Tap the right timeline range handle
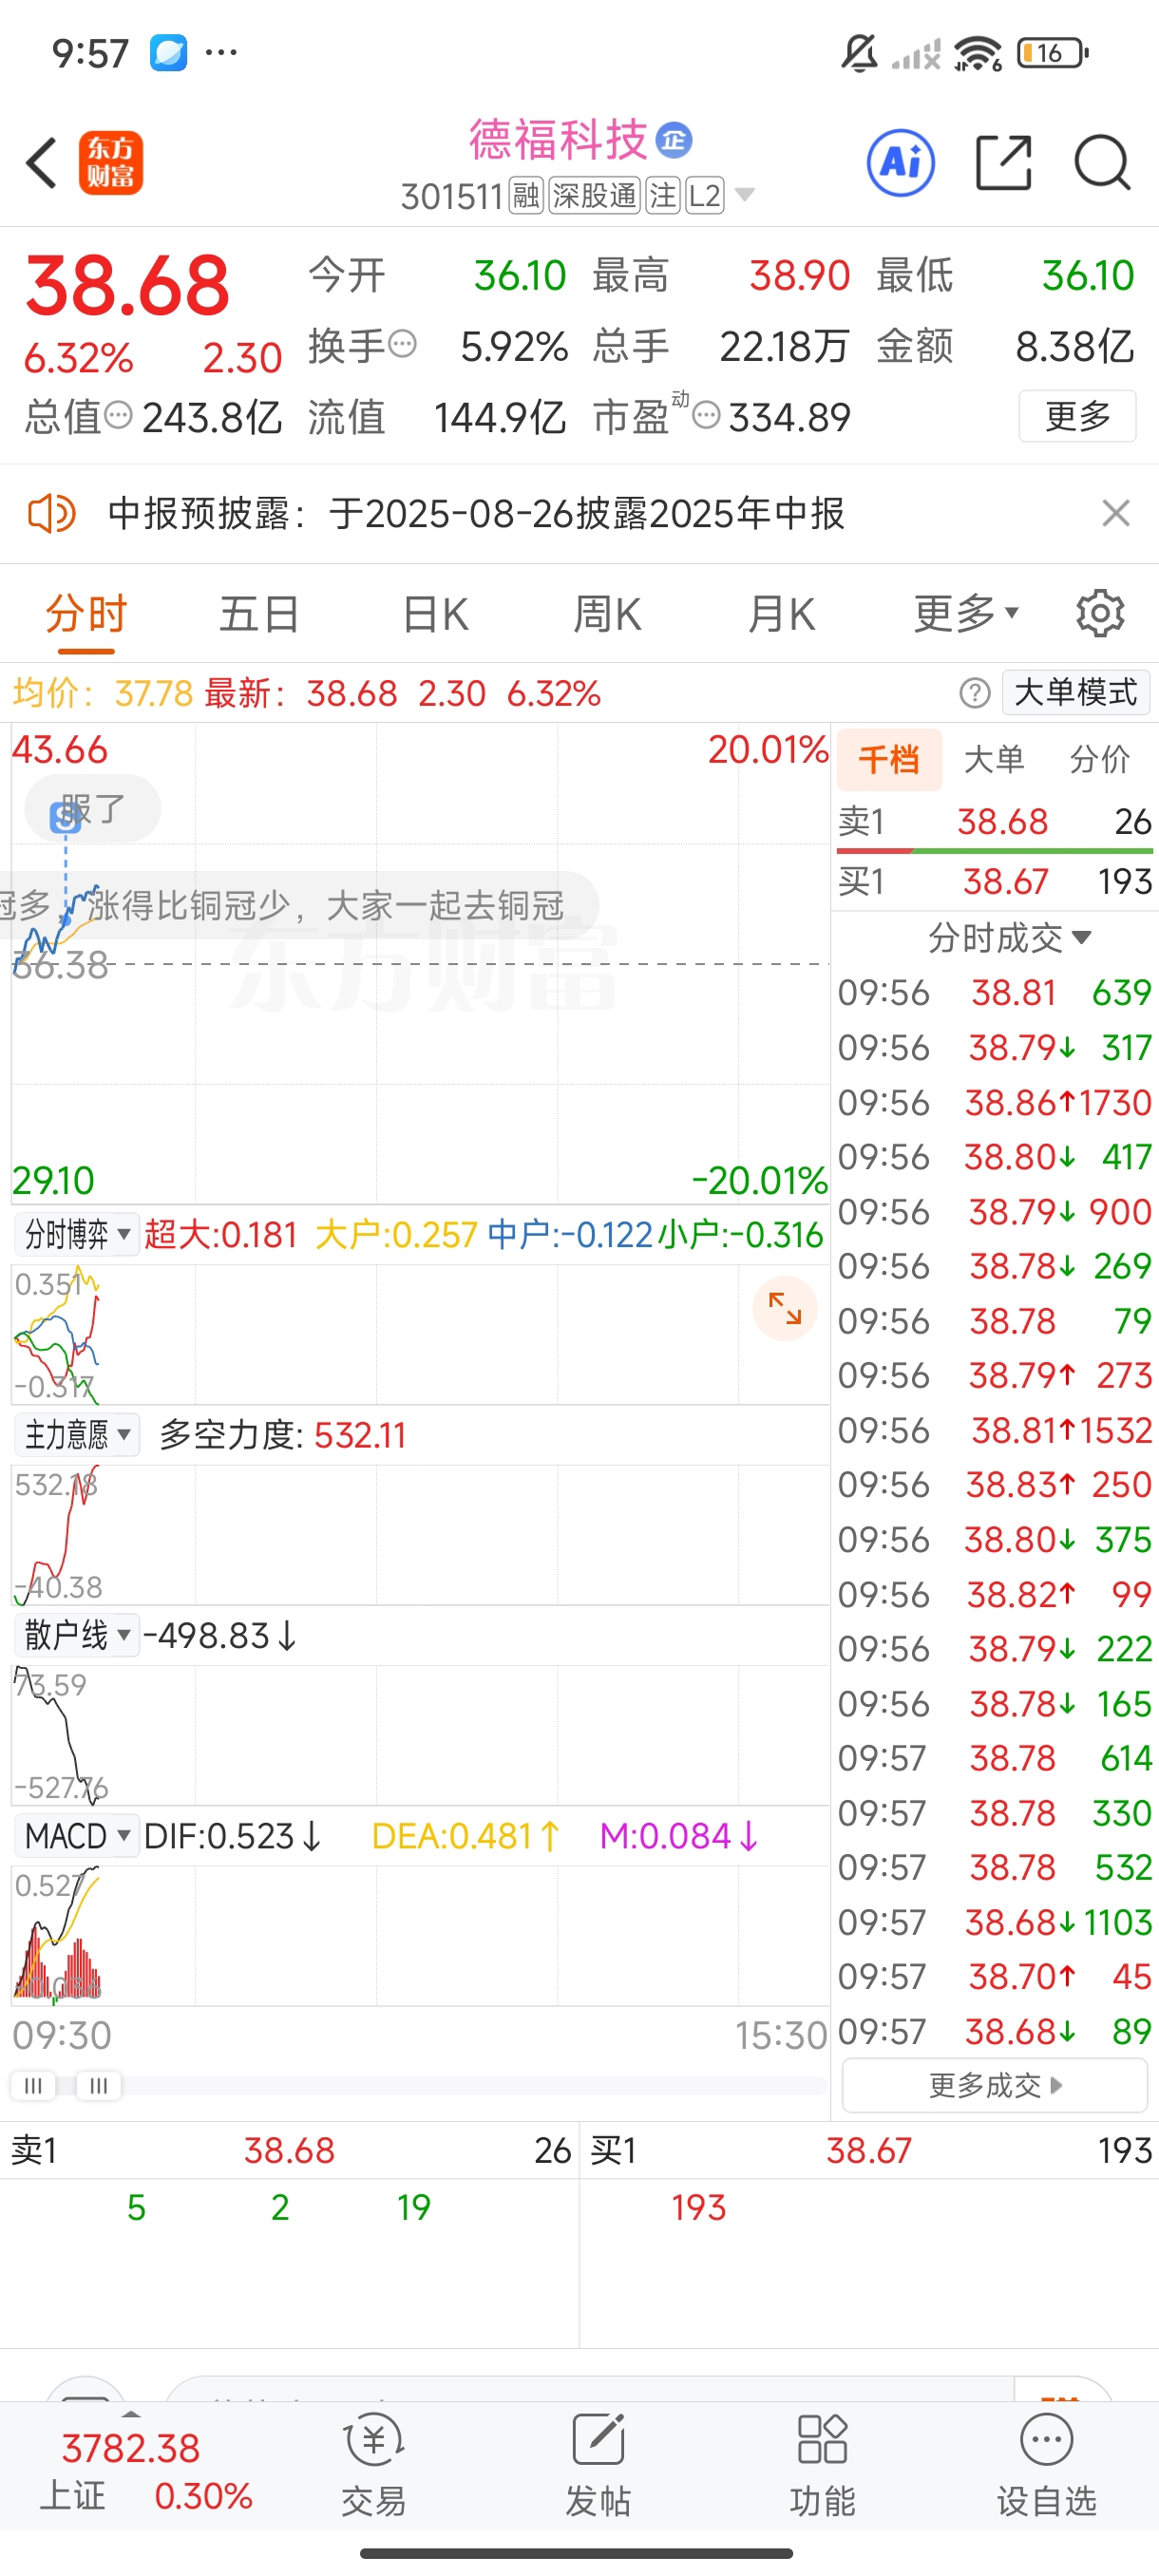This screenshot has height=2576, width=1159. tap(98, 2085)
